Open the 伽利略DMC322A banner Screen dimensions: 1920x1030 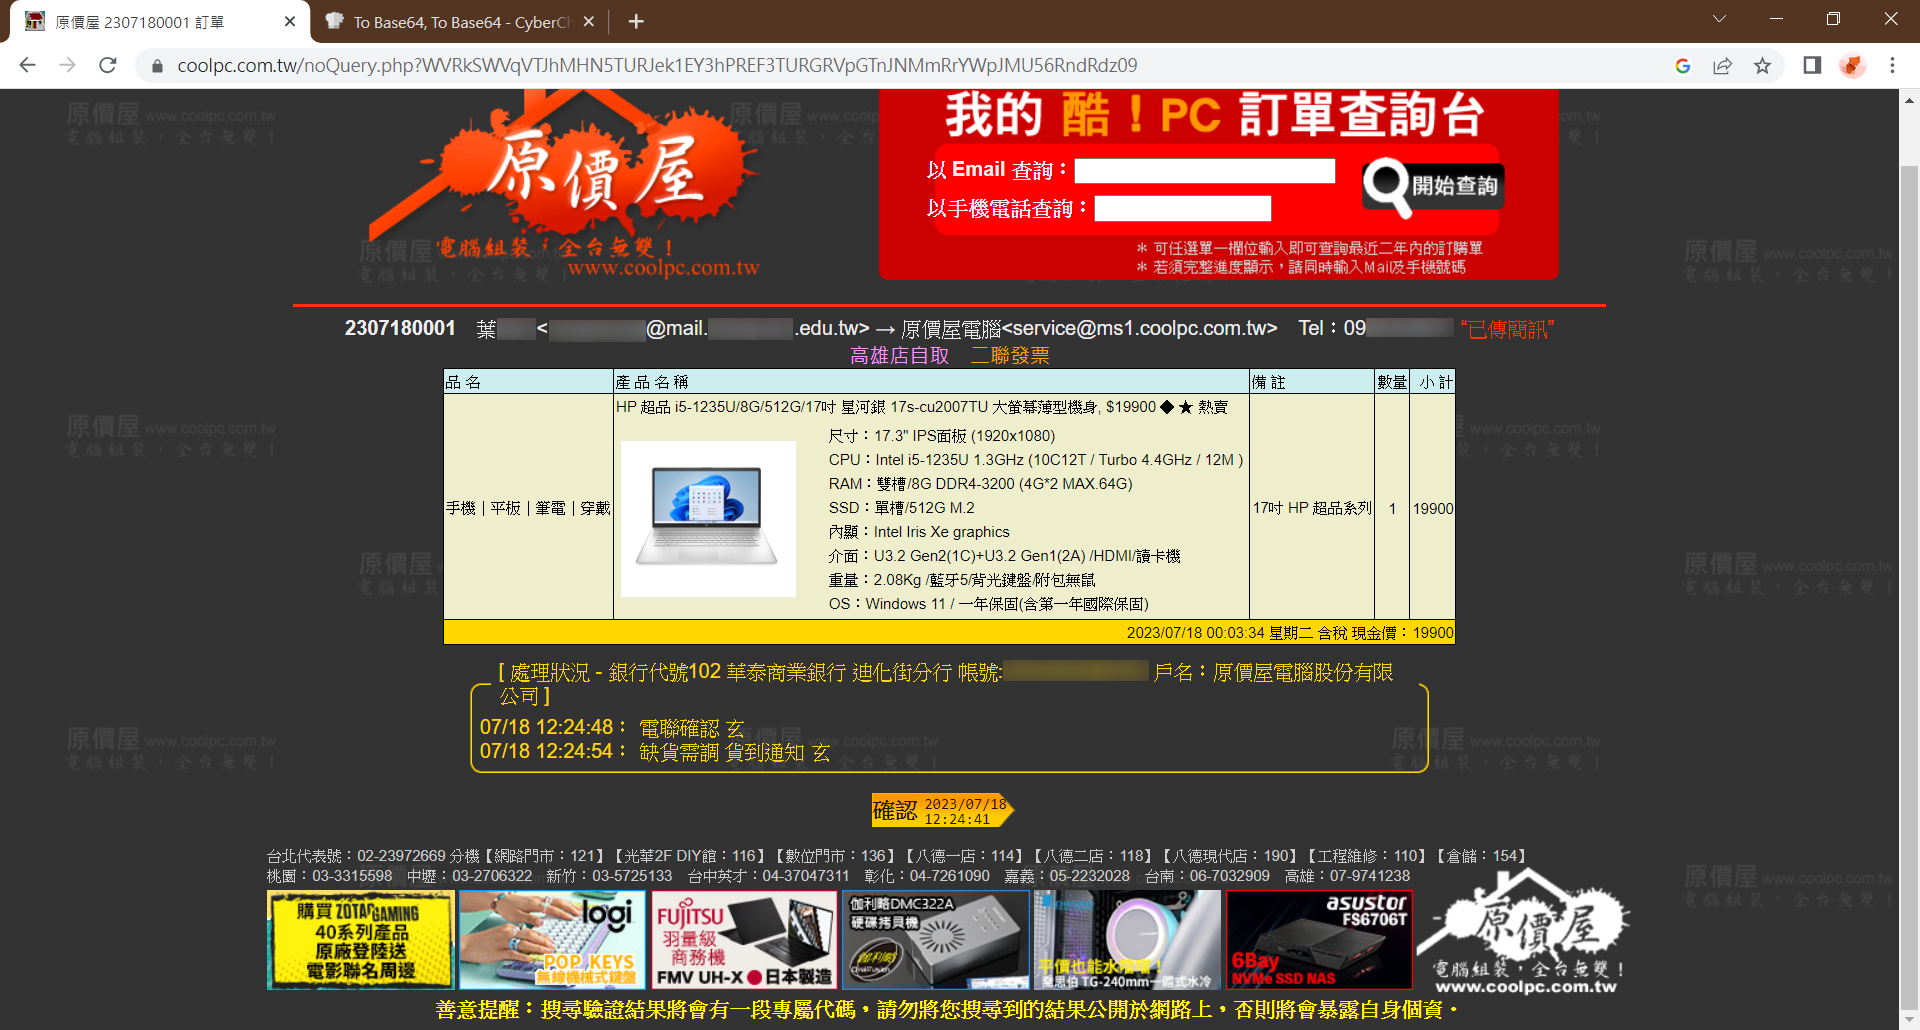(935, 940)
